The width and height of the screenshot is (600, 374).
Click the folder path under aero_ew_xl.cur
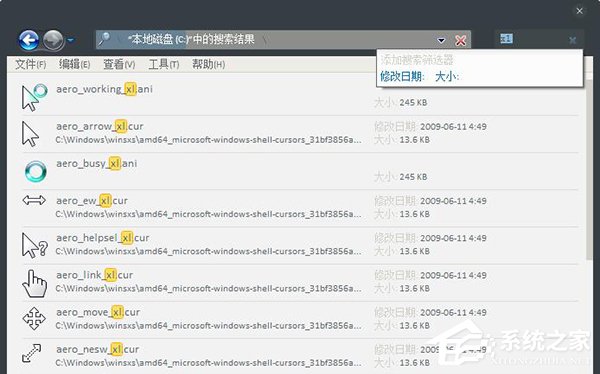[x=208, y=214]
